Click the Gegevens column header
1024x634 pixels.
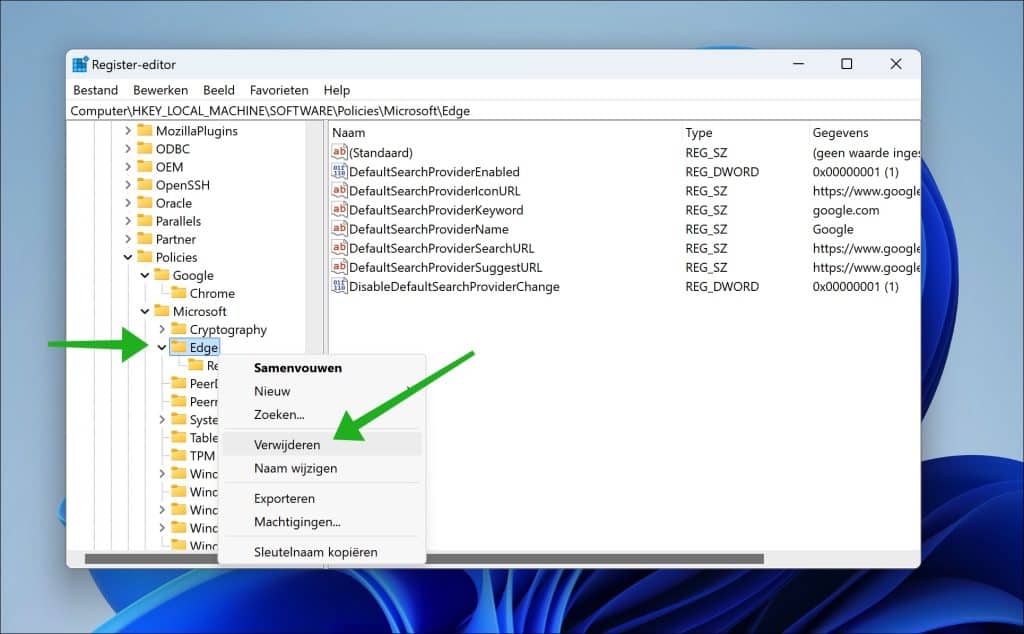865,133
